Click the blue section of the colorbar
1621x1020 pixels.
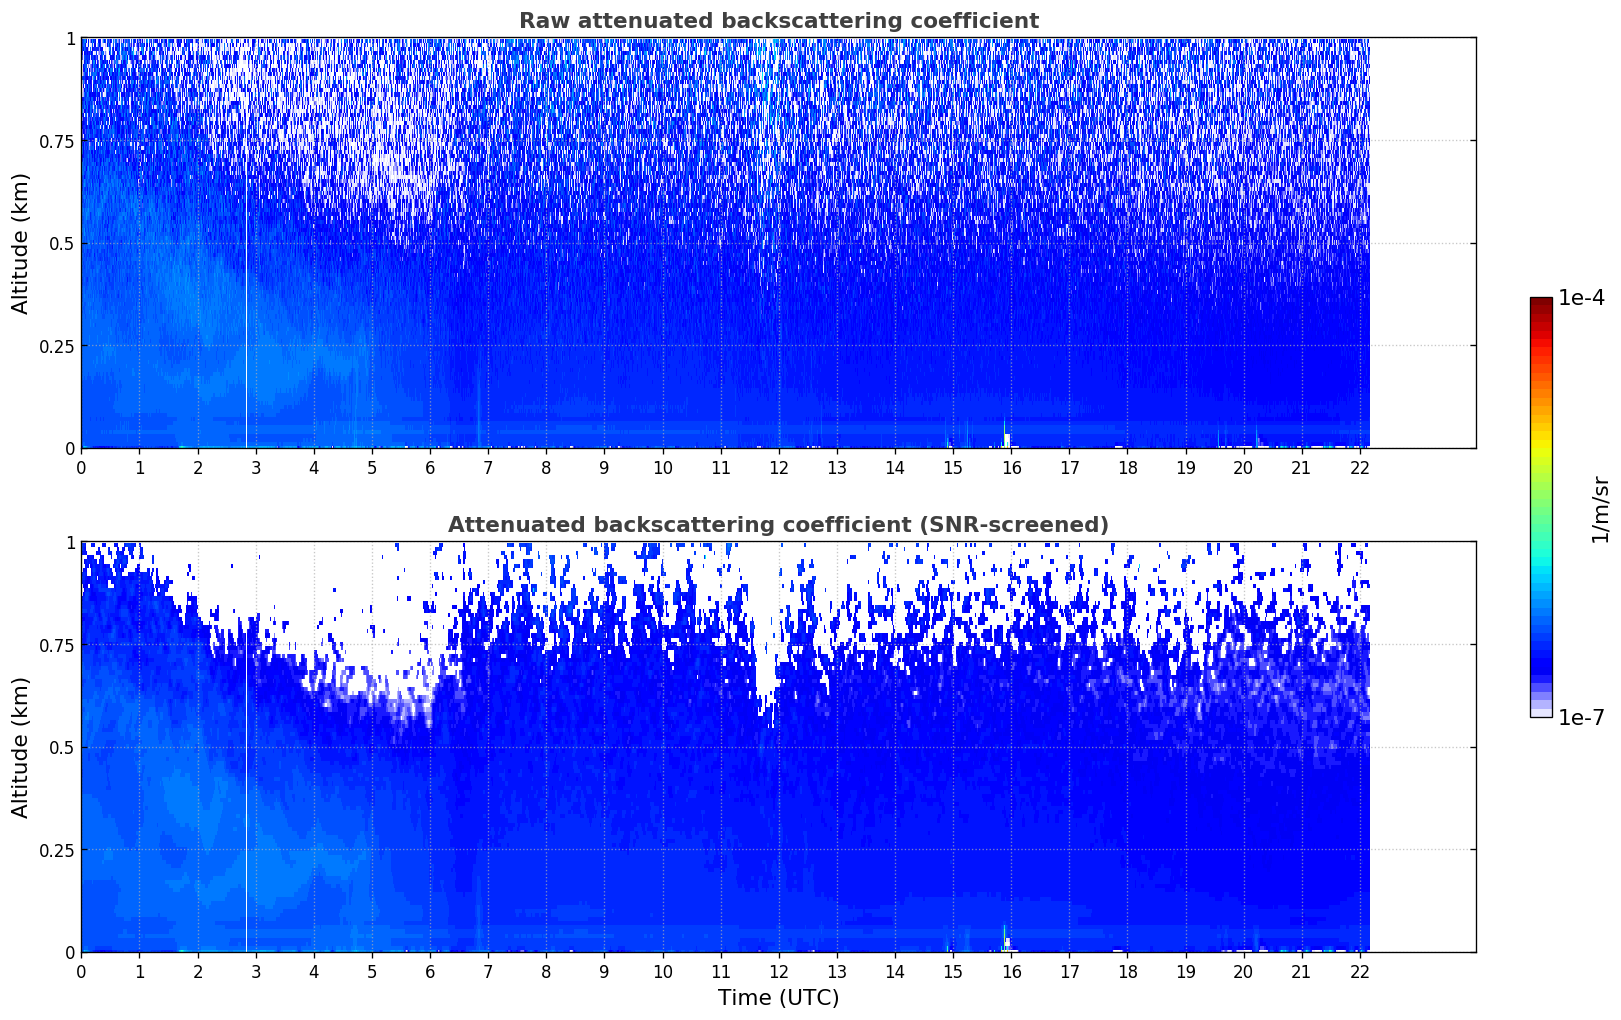click(1541, 640)
